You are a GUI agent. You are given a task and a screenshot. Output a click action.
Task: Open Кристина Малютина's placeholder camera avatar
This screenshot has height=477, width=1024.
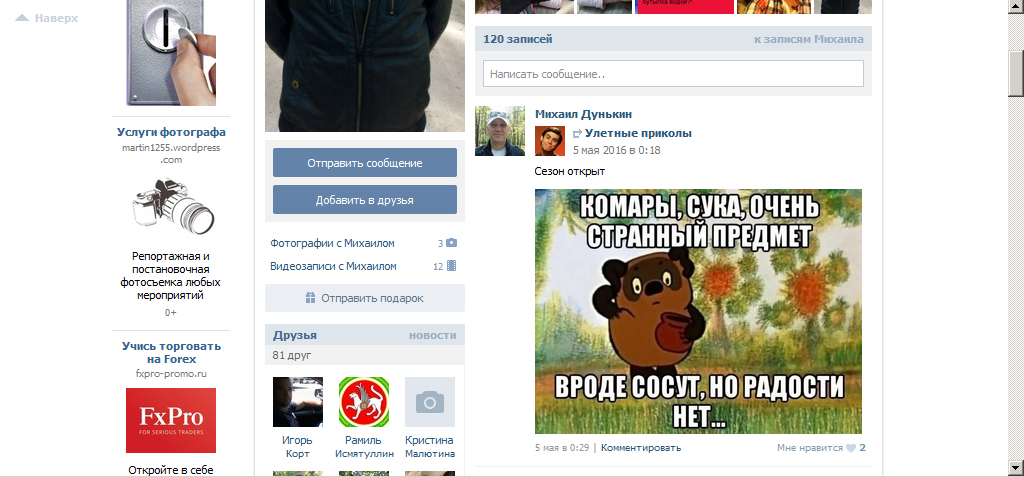pyautogui.click(x=430, y=402)
